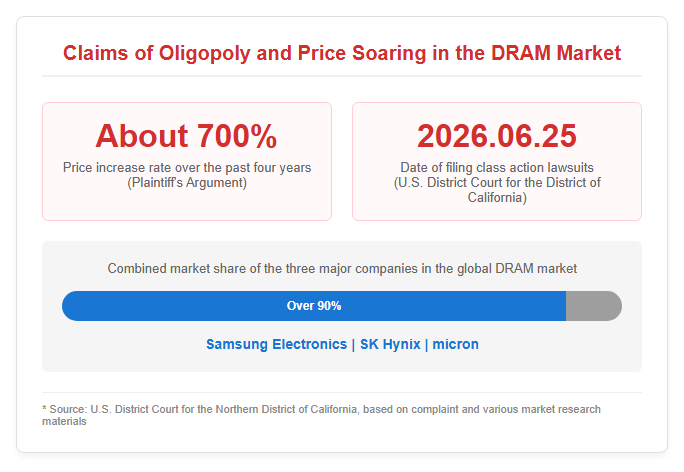Click the horizontal divider below the title
Viewport: 684px width, 472px height.
pos(342,76)
